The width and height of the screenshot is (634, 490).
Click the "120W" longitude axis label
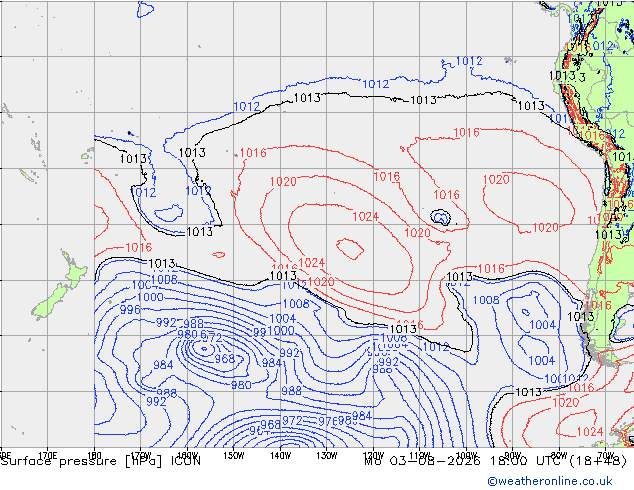pyautogui.click(x=373, y=455)
